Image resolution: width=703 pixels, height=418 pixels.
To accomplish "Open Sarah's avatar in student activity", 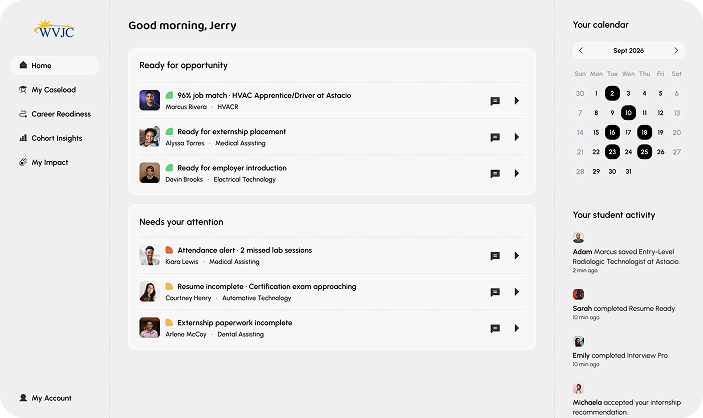I will 578,294.
